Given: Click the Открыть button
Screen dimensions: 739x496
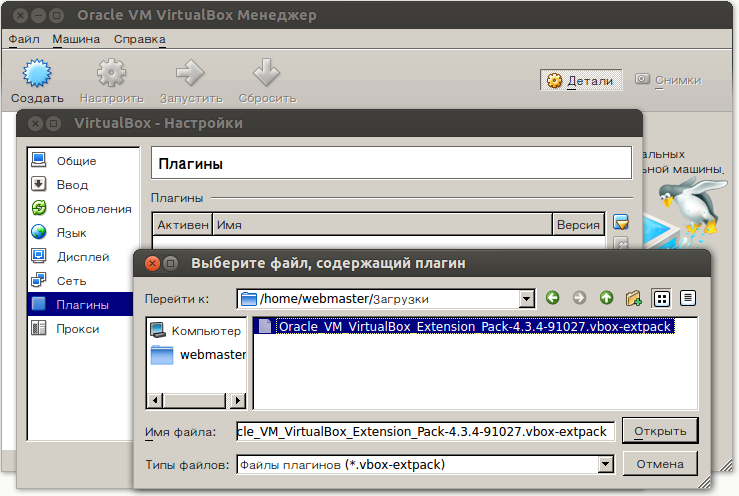Looking at the screenshot, I should (659, 431).
